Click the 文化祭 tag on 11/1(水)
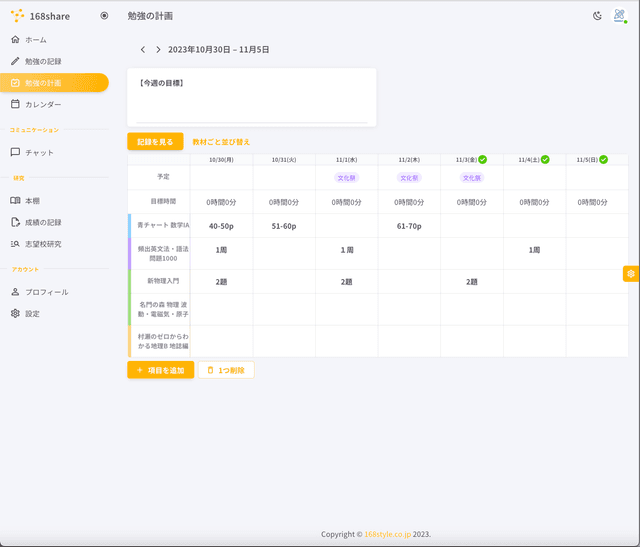 point(347,178)
